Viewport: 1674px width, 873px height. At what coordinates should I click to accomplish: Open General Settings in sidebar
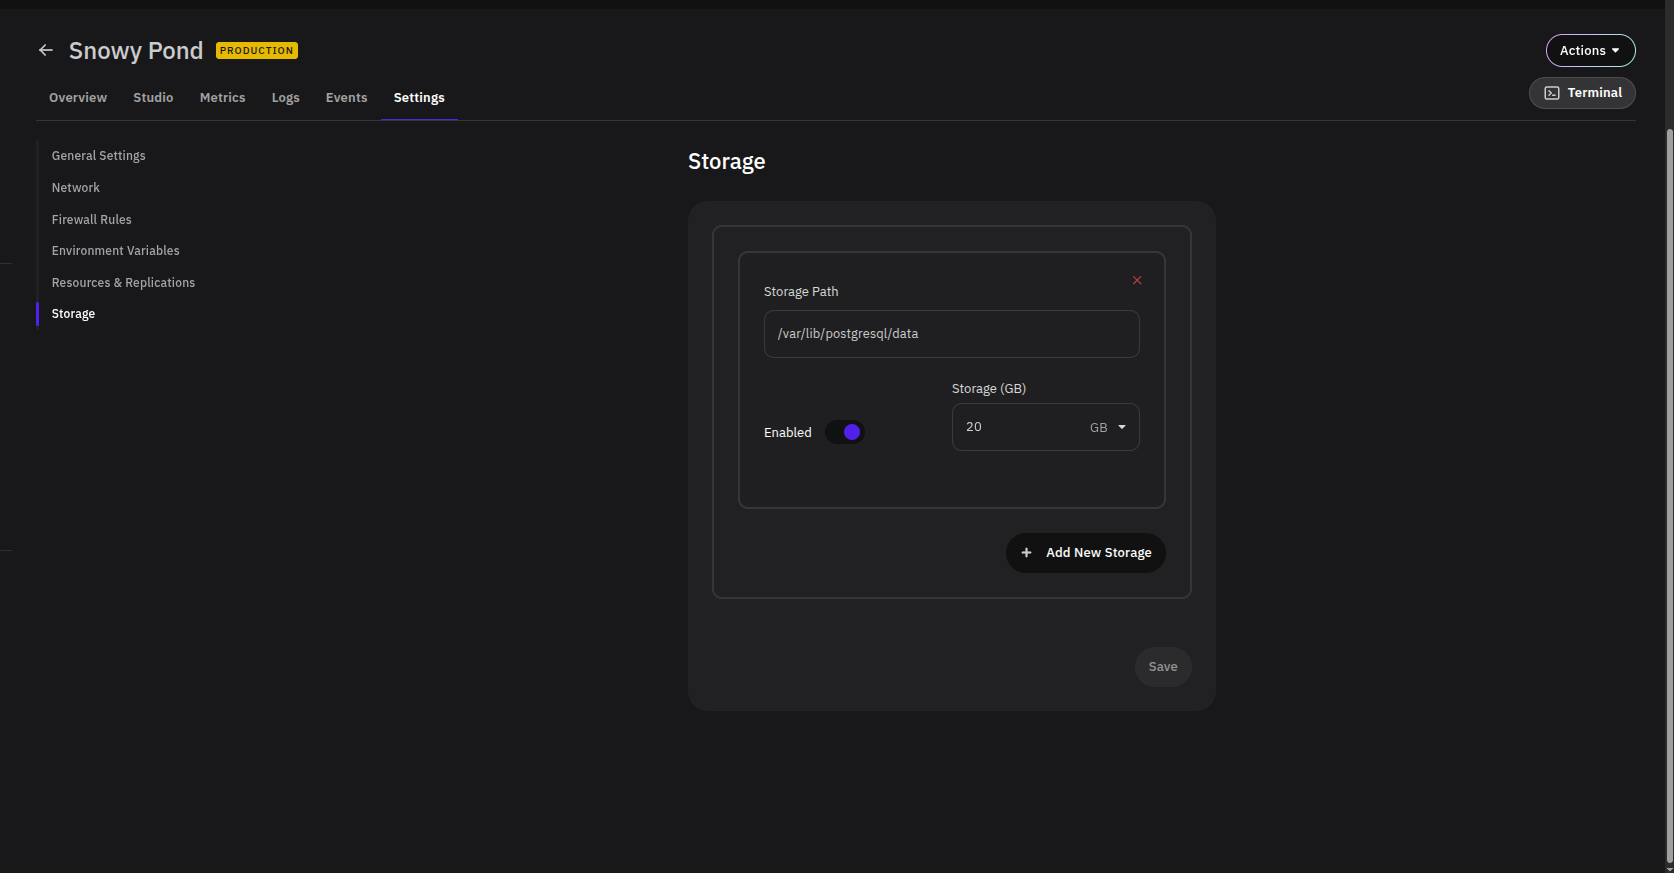coord(99,156)
